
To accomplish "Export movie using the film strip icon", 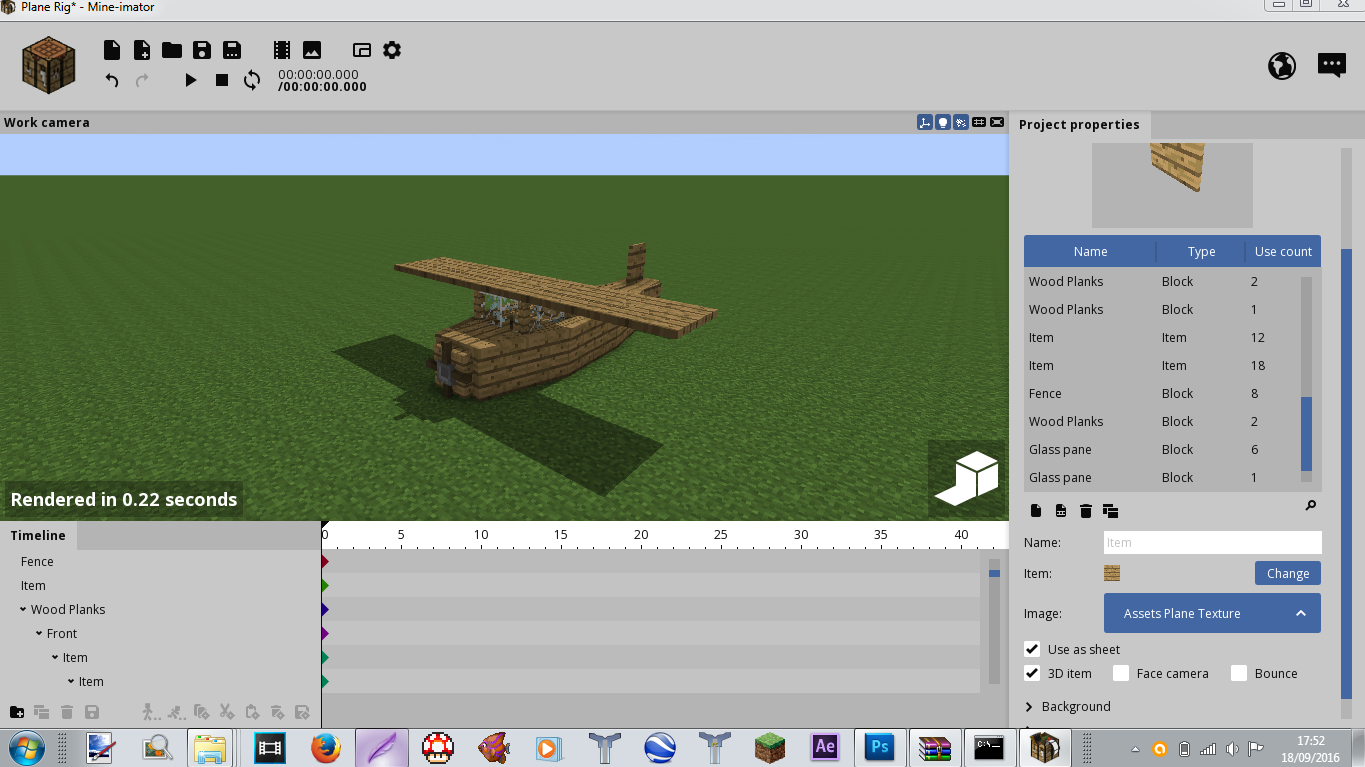I will click(x=282, y=50).
